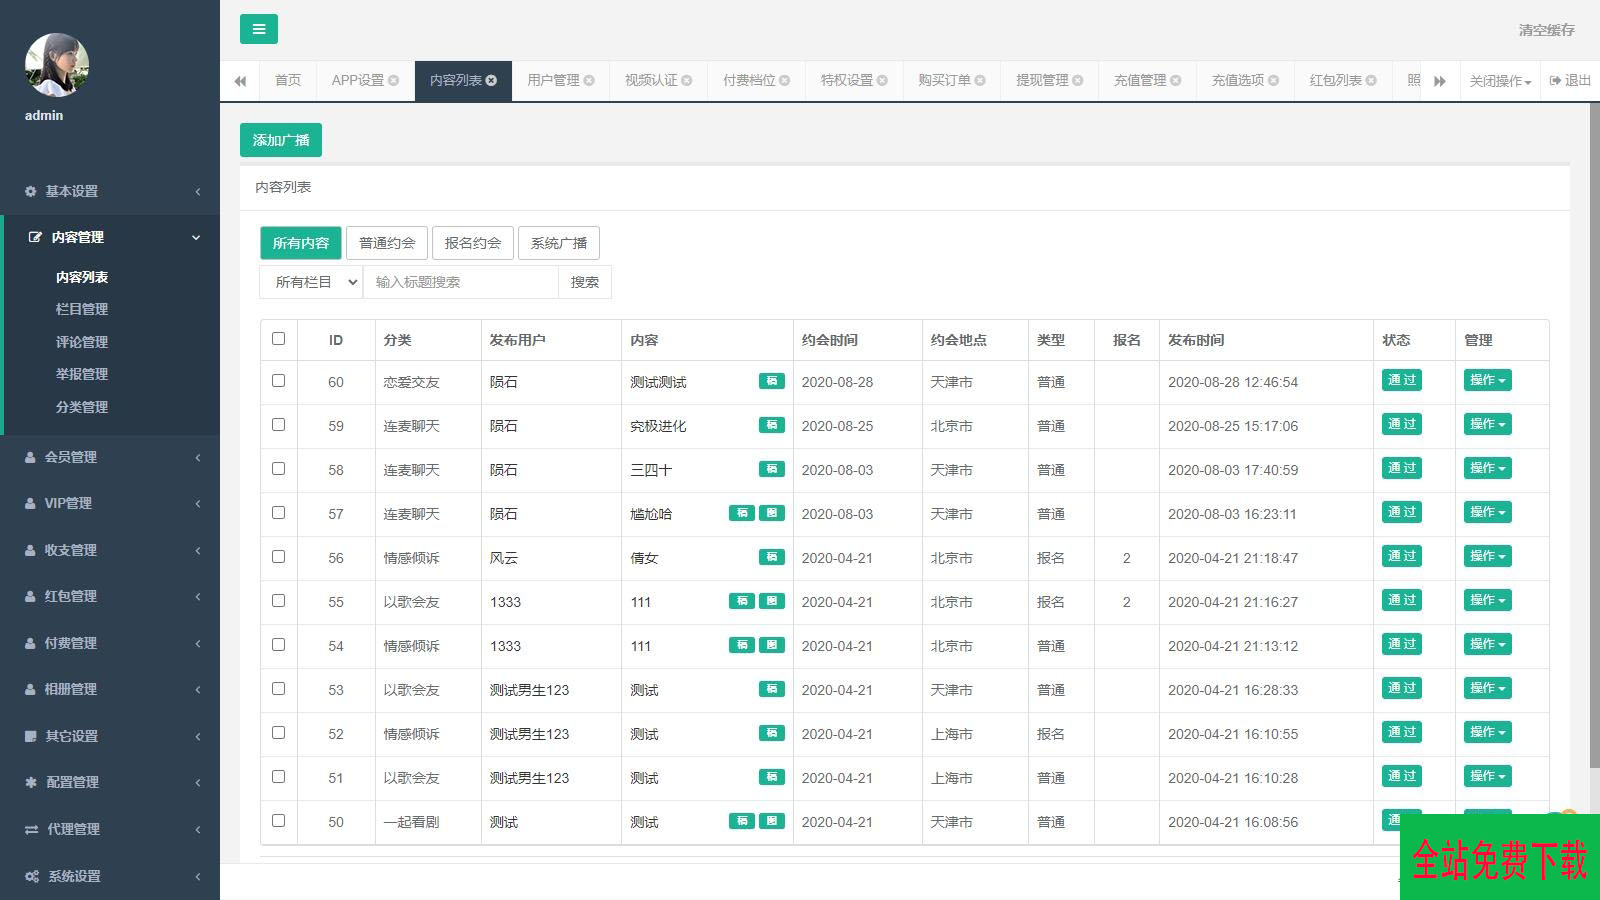Close the 内容列表 tab via its X icon
1600x900 pixels.
click(x=491, y=81)
